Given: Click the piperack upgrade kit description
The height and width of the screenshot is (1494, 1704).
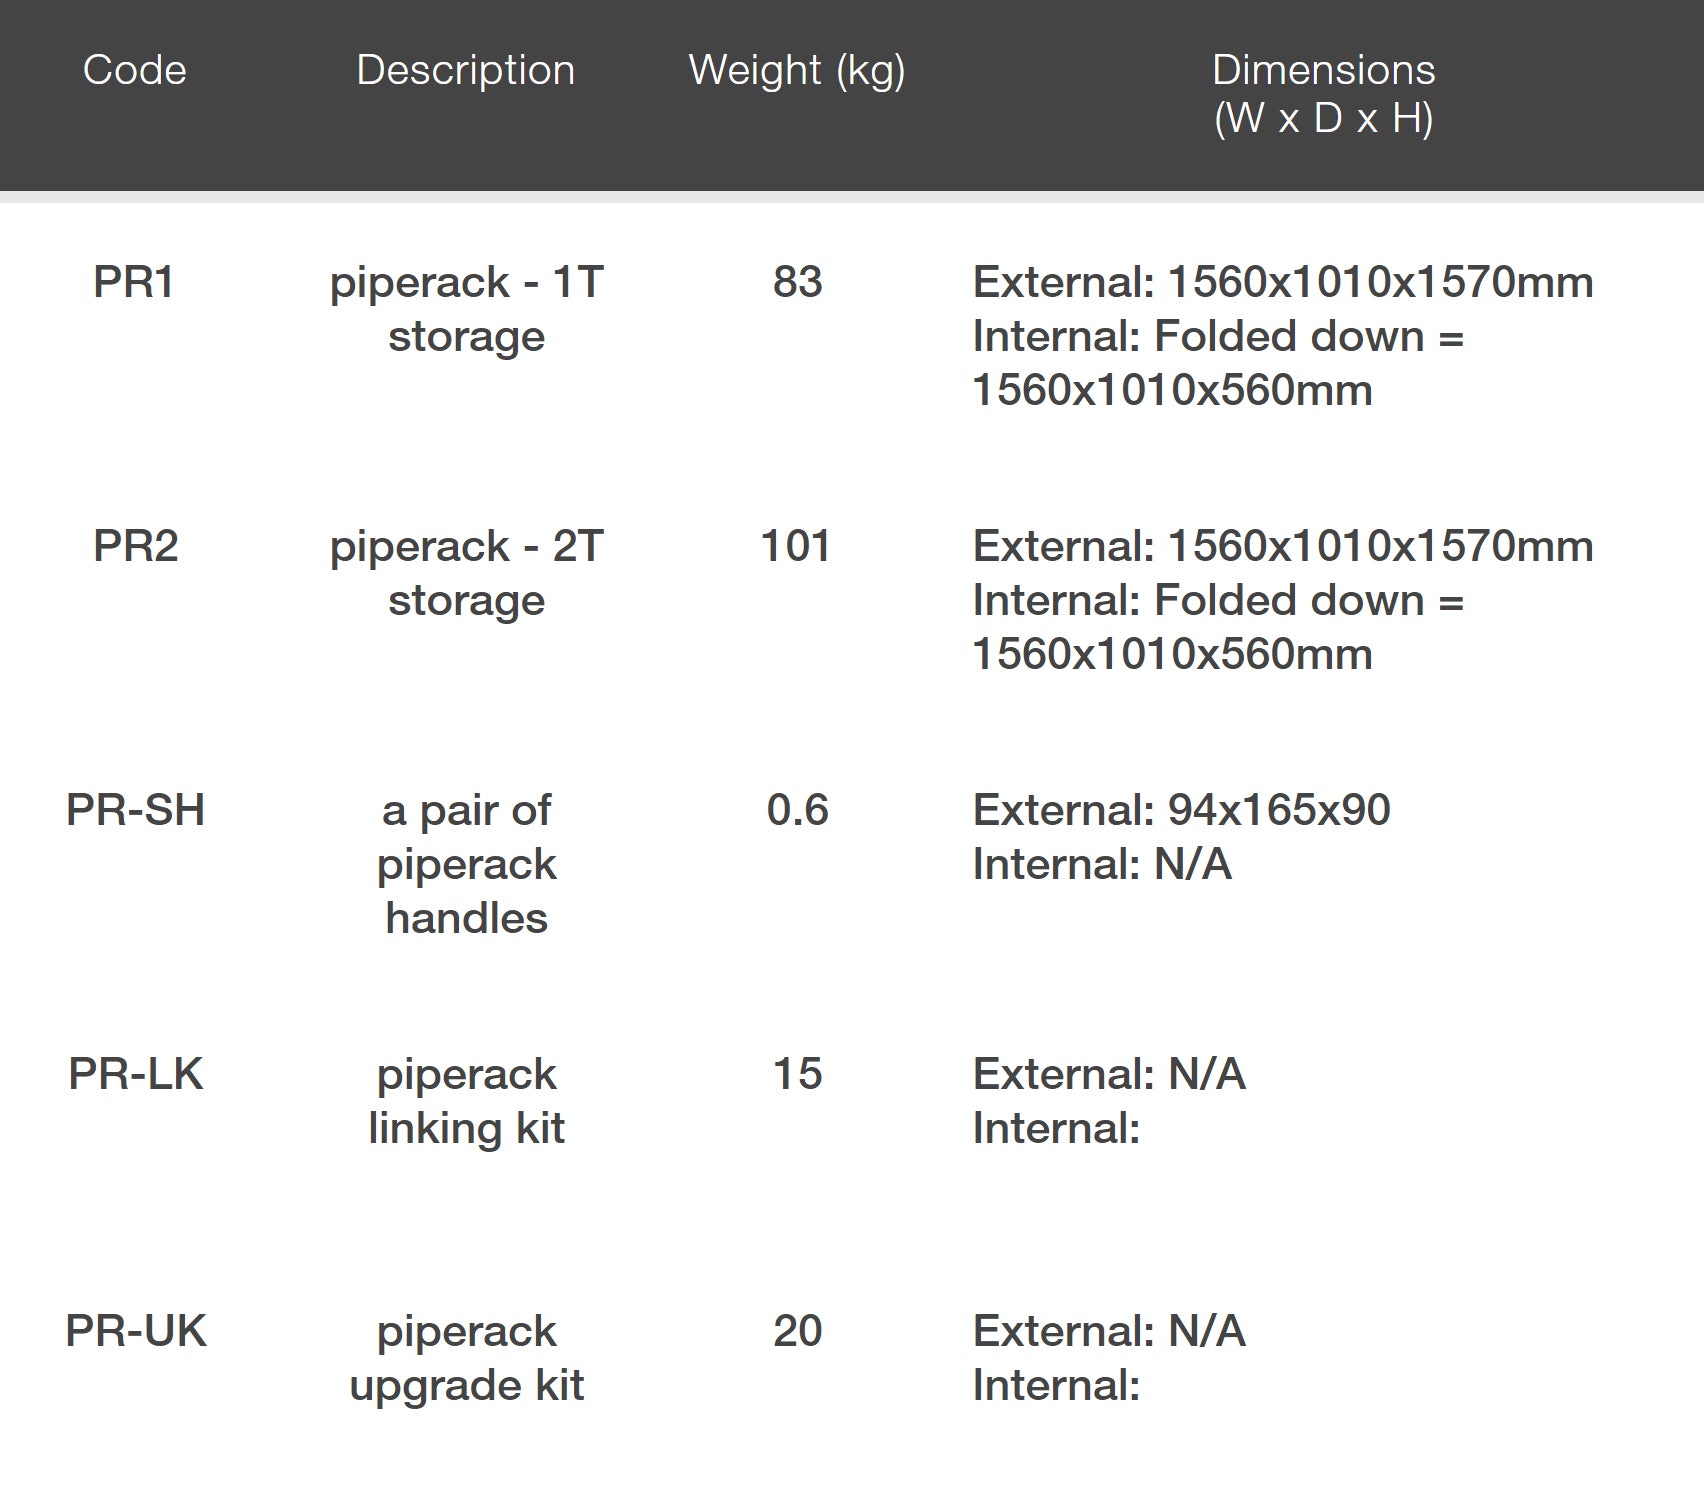Looking at the screenshot, I should pos(466,1358).
